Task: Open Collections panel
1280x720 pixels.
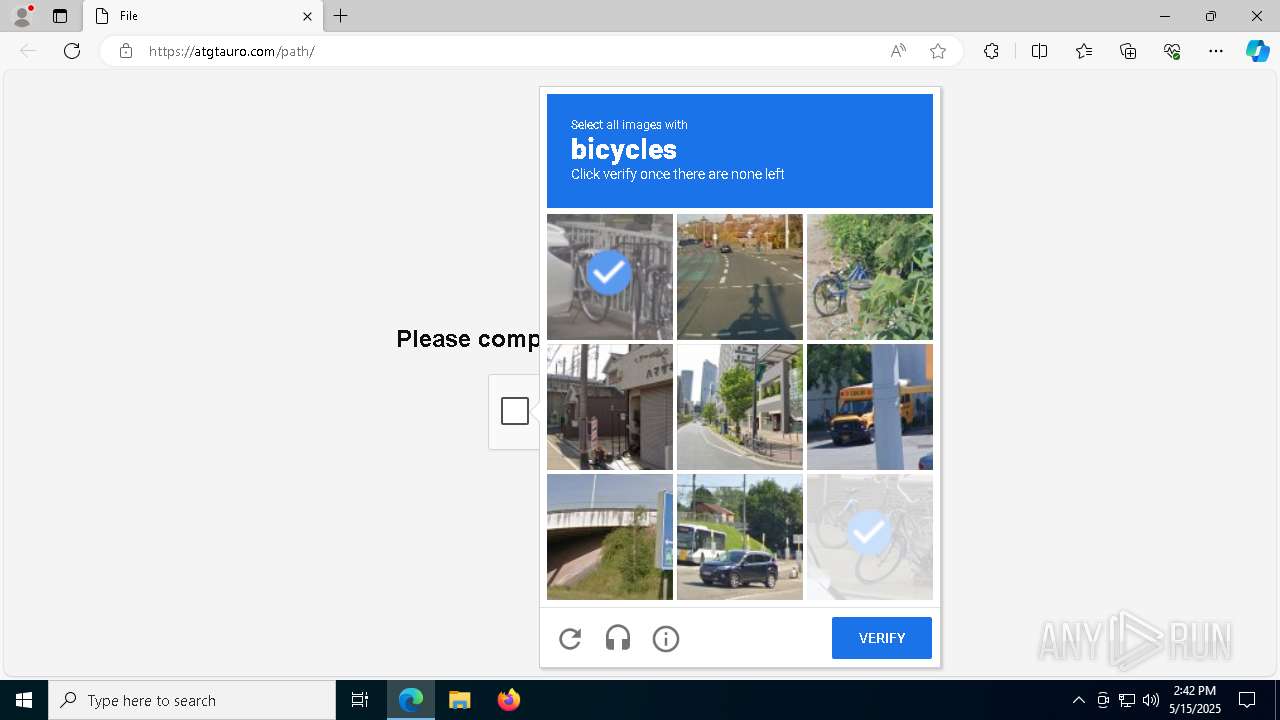Action: (x=1128, y=51)
